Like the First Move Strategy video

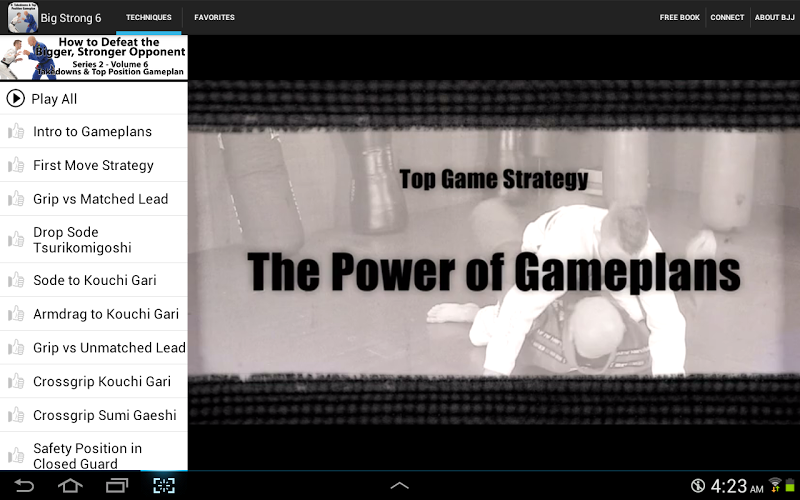pos(16,165)
